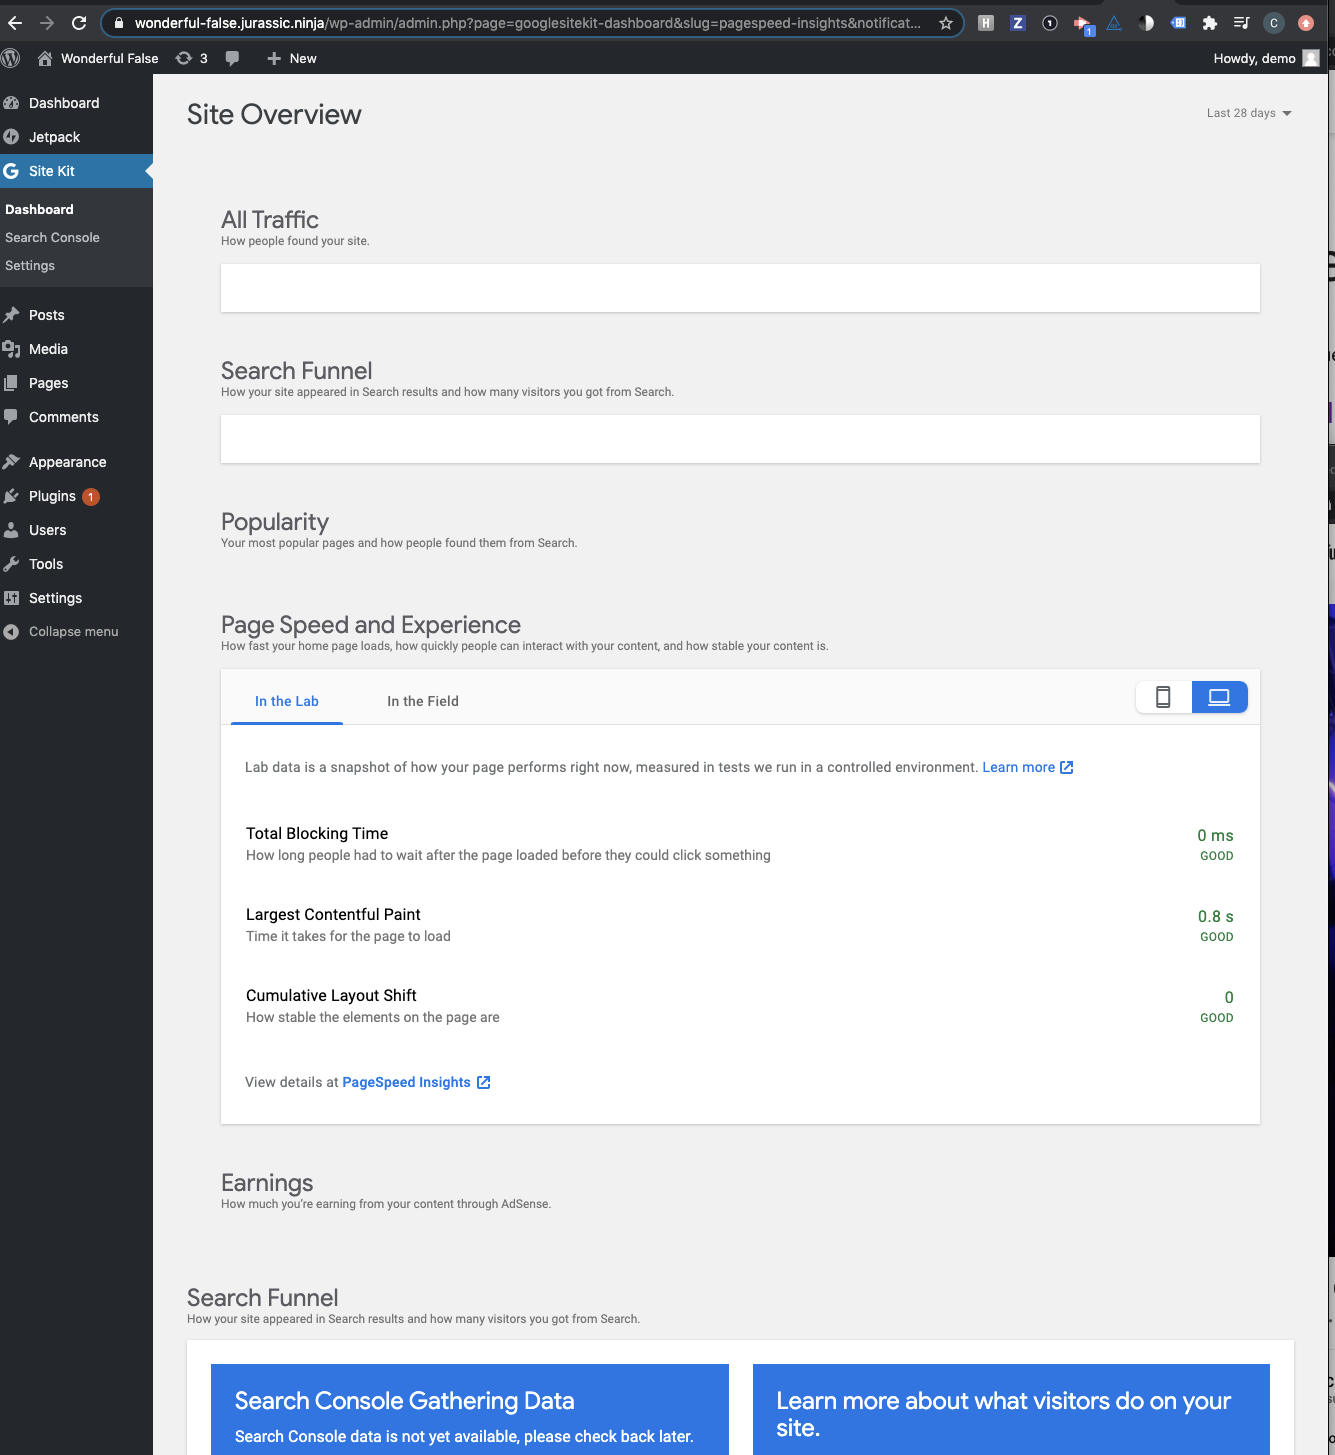Switch to the In the Field tab
The height and width of the screenshot is (1455, 1335).
pos(422,701)
